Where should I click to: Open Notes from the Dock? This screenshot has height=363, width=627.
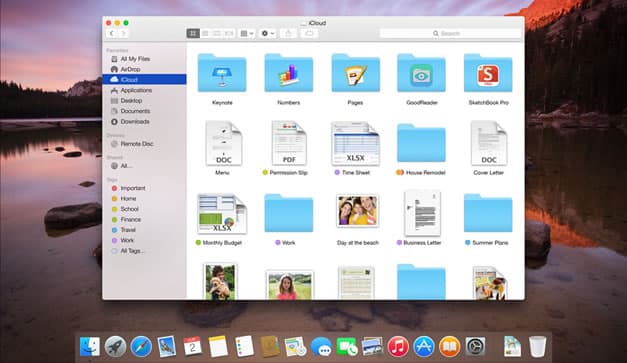218,346
